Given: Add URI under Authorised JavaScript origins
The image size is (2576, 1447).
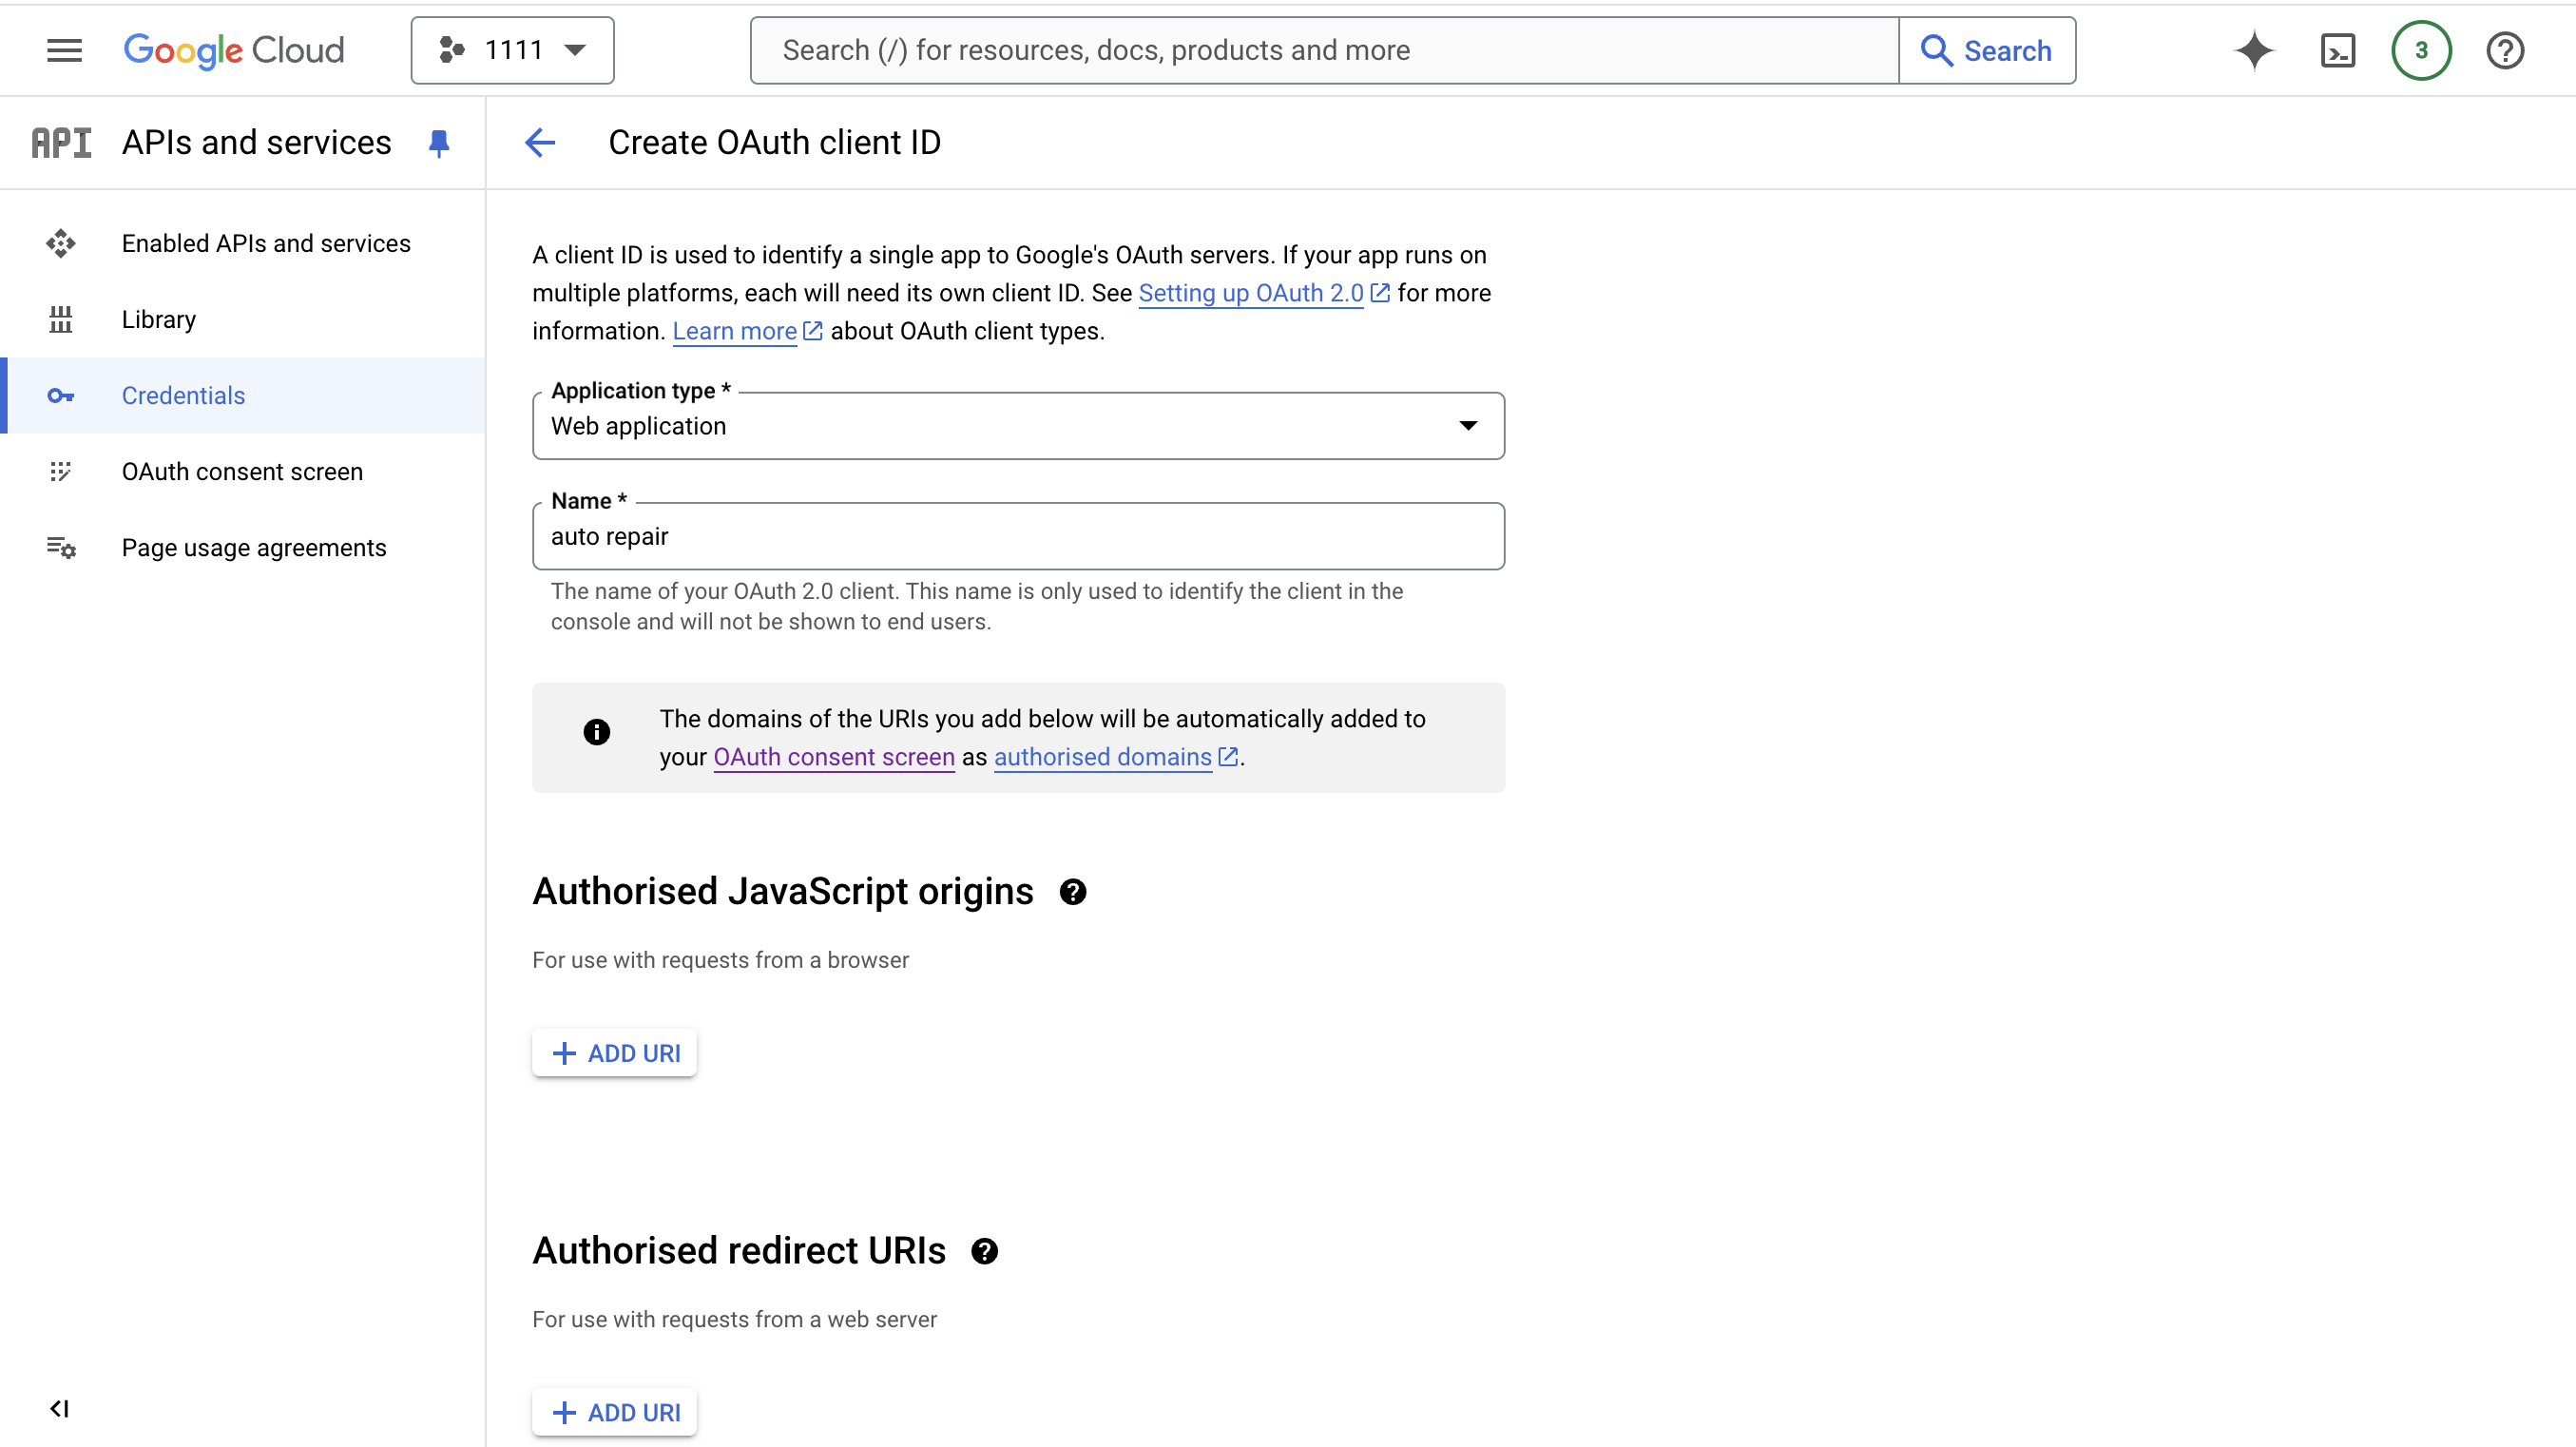Looking at the screenshot, I should (615, 1053).
